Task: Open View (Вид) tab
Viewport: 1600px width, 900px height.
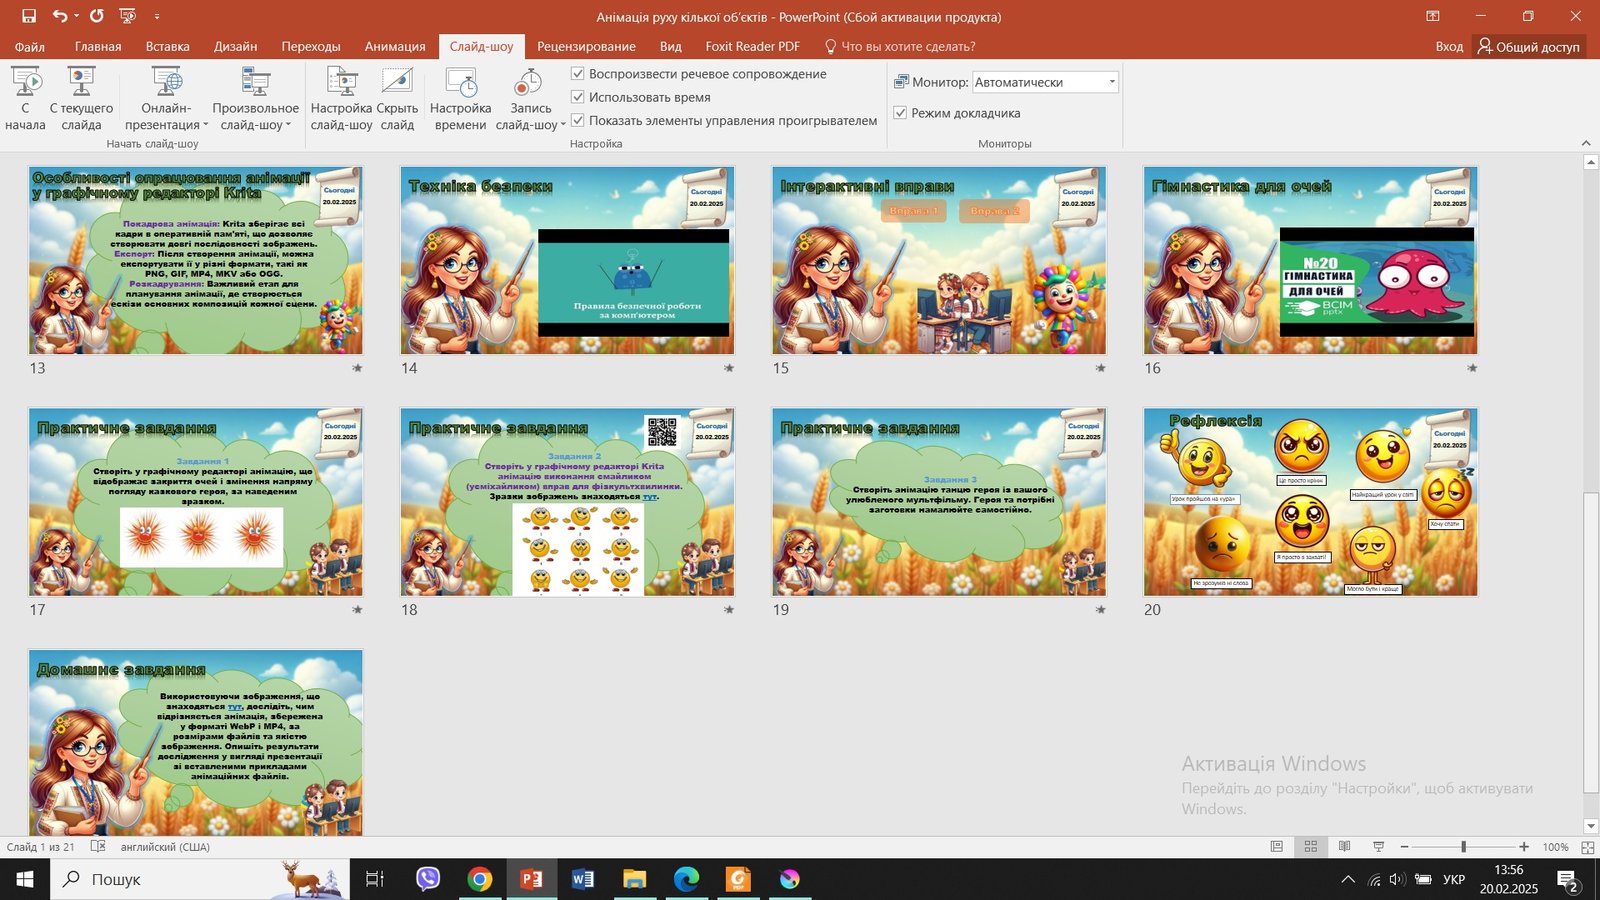Action: click(x=670, y=46)
